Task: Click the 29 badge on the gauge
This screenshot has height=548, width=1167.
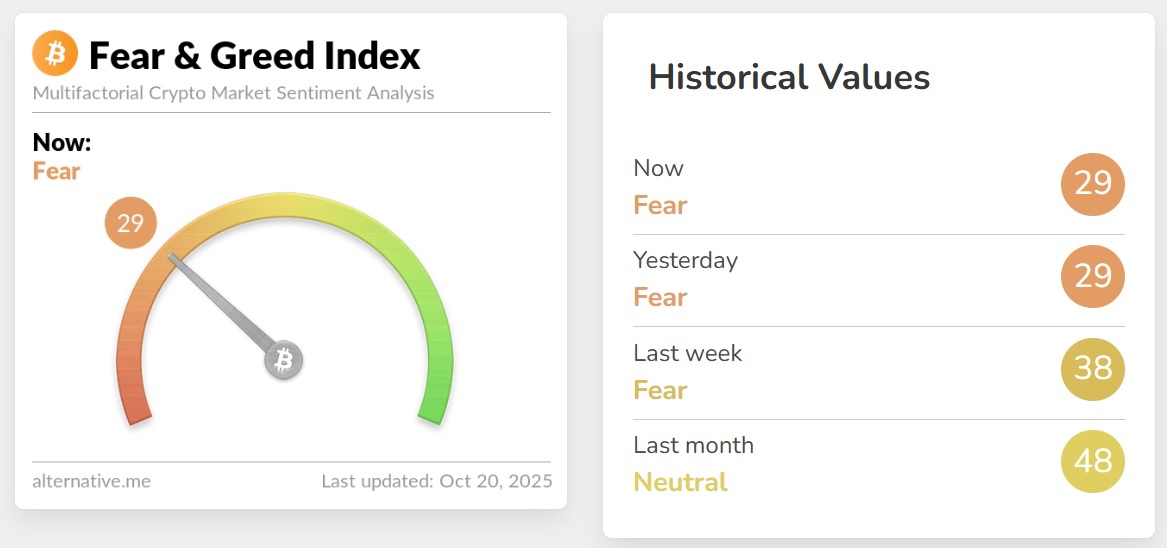Action: (131, 223)
